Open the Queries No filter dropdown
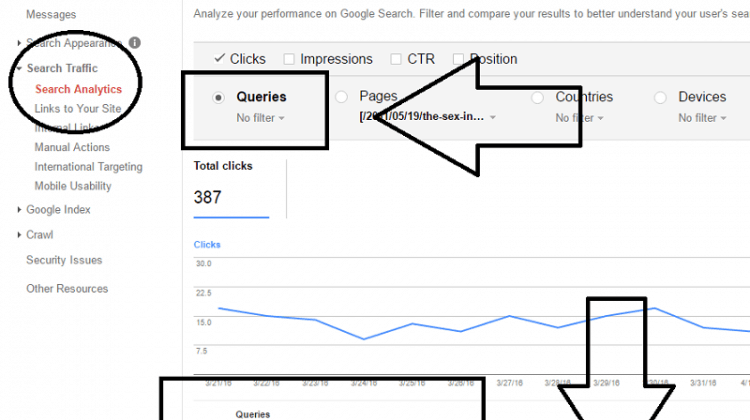The width and height of the screenshot is (750, 420). (260, 118)
